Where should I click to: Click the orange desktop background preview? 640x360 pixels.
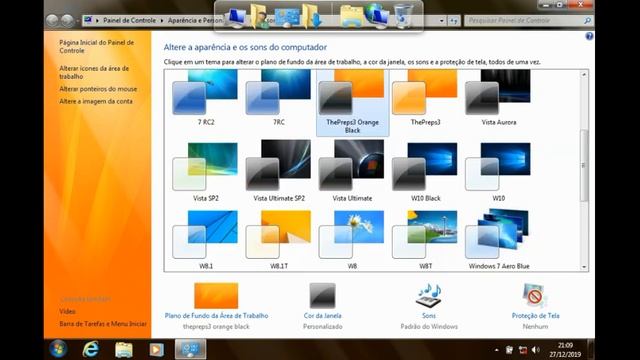point(216,296)
